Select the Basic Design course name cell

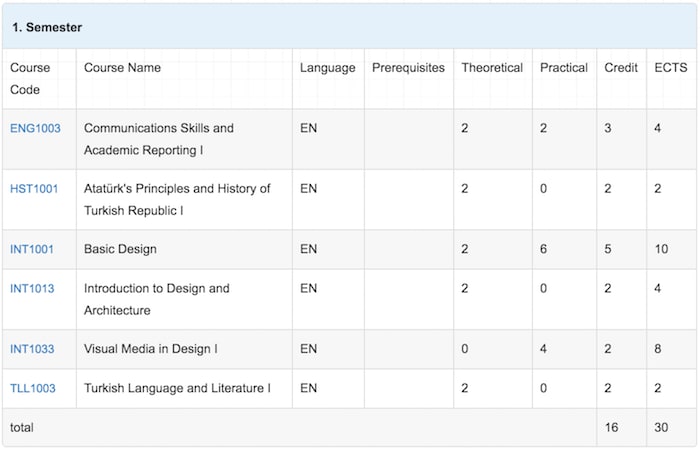(x=184, y=249)
